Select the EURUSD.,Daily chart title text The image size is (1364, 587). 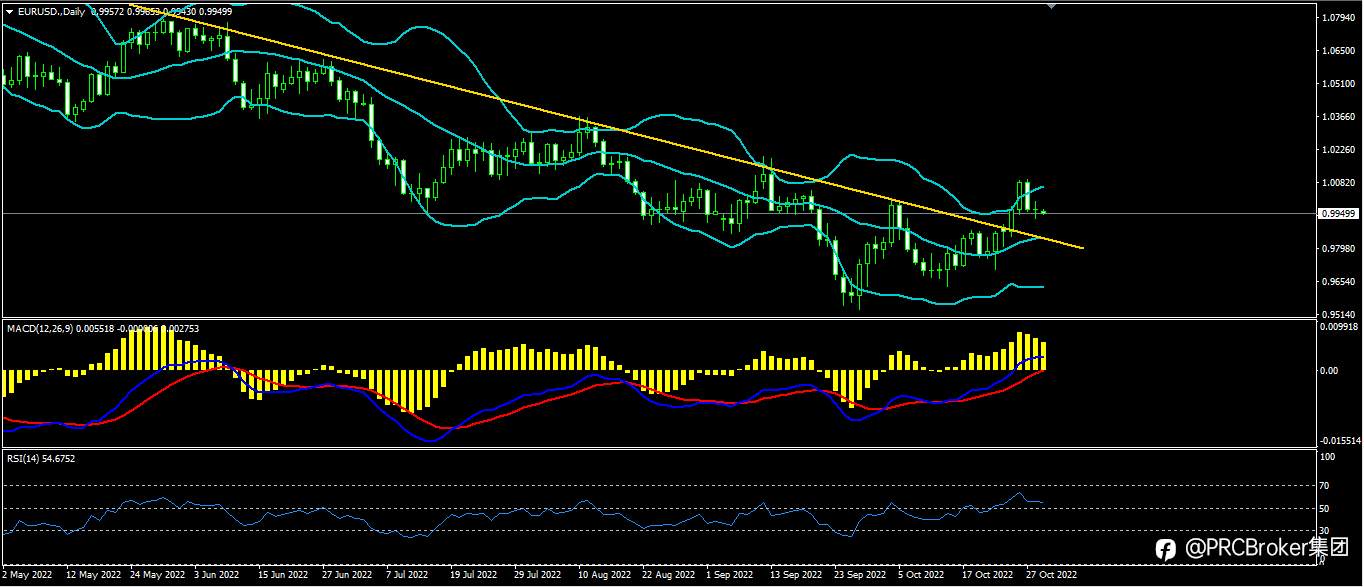pos(51,10)
